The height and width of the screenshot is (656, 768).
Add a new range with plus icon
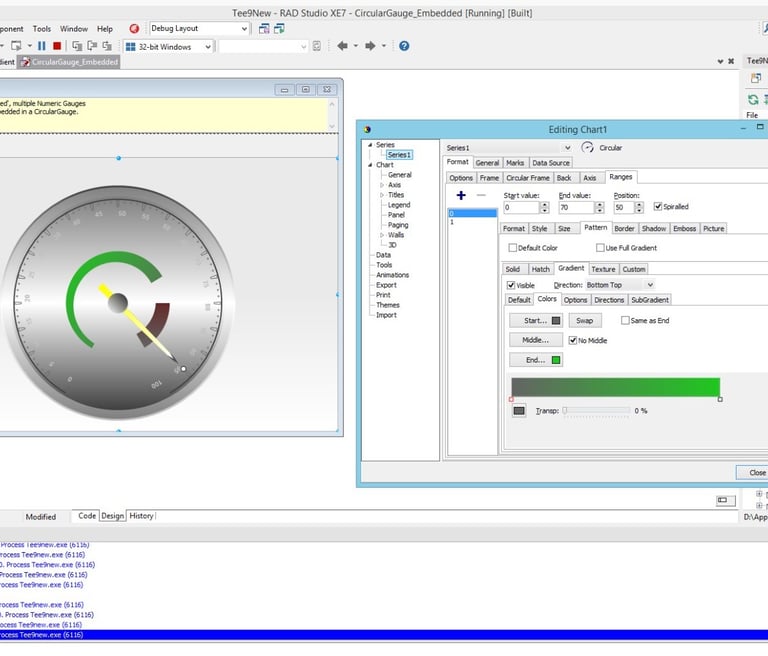click(x=461, y=195)
